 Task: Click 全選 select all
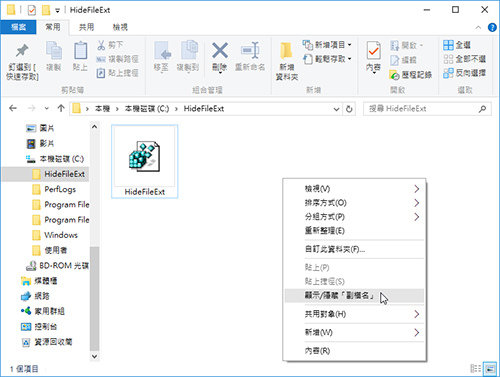tap(457, 45)
